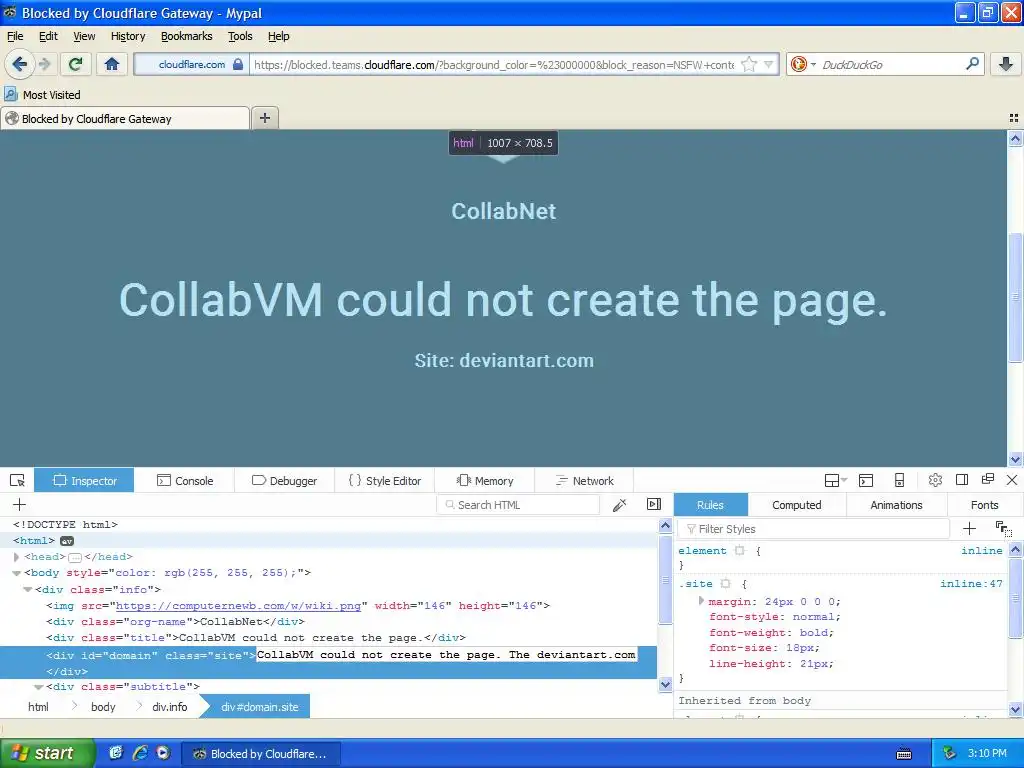1024x768 pixels.
Task: Collapse the body node
Action: pos(16,573)
